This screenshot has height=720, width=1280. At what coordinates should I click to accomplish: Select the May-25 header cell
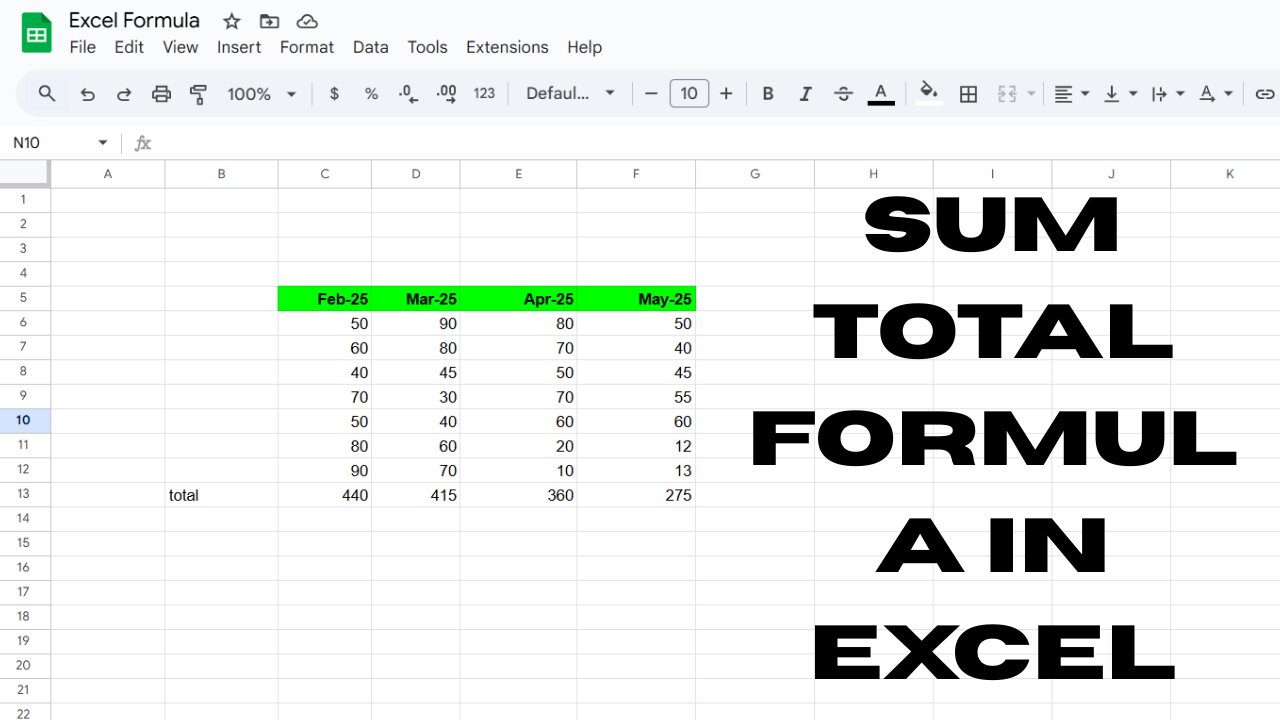pyautogui.click(x=636, y=298)
